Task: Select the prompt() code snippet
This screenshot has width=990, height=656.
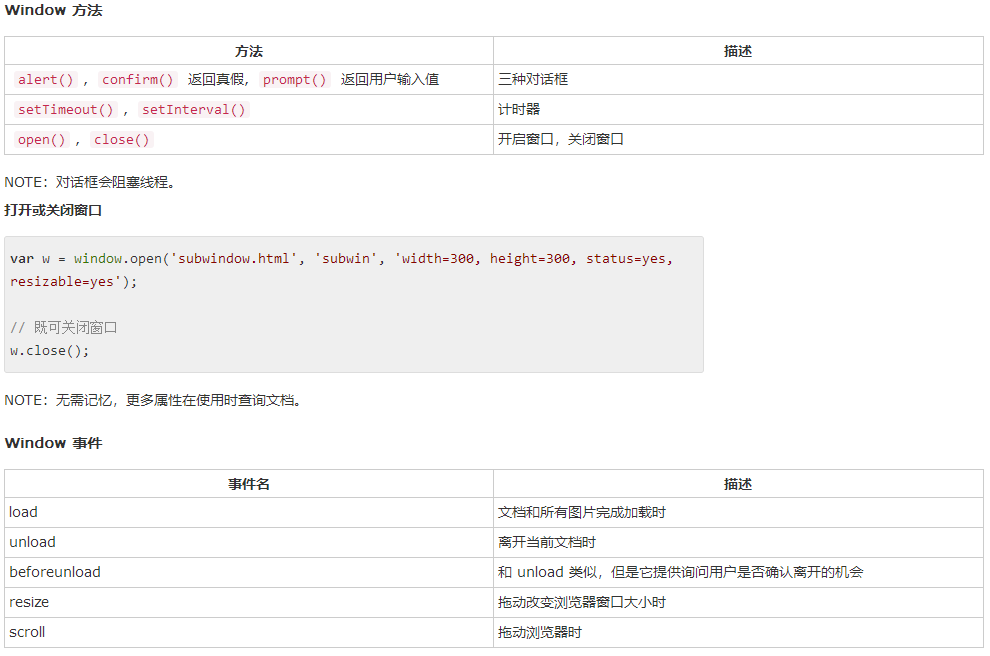Action: coord(294,80)
